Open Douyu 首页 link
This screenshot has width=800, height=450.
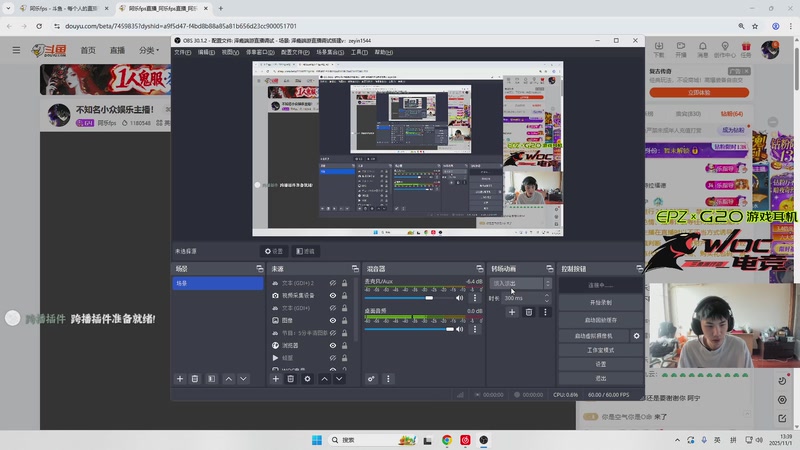[x=88, y=50]
